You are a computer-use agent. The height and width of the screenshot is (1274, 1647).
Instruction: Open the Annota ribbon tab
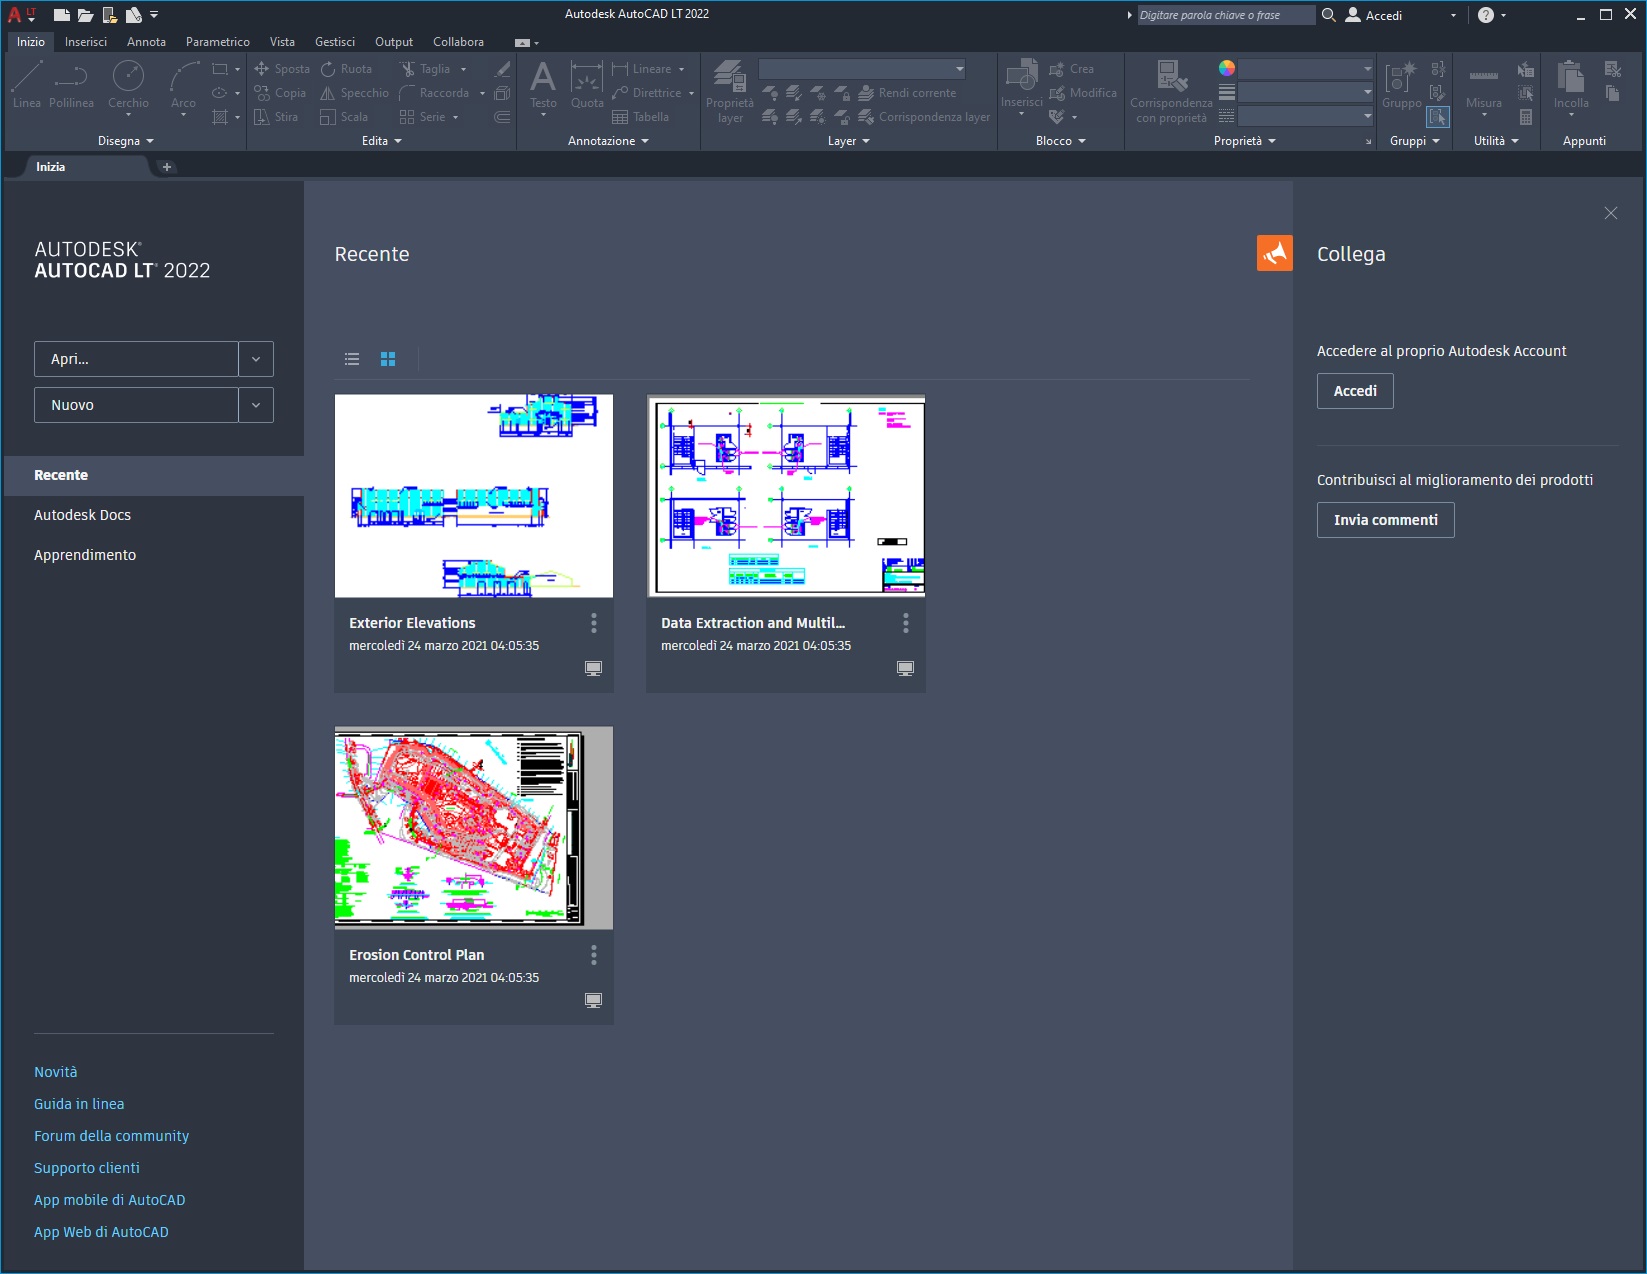(146, 42)
